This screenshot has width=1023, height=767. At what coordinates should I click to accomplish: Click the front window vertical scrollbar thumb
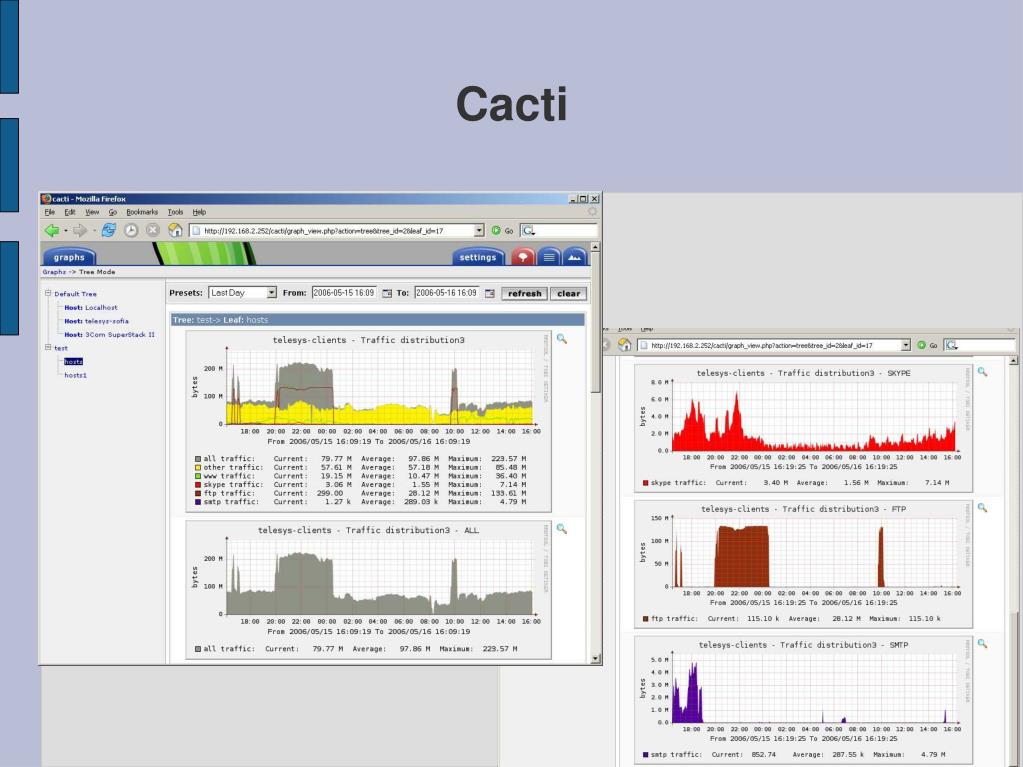(x=595, y=323)
